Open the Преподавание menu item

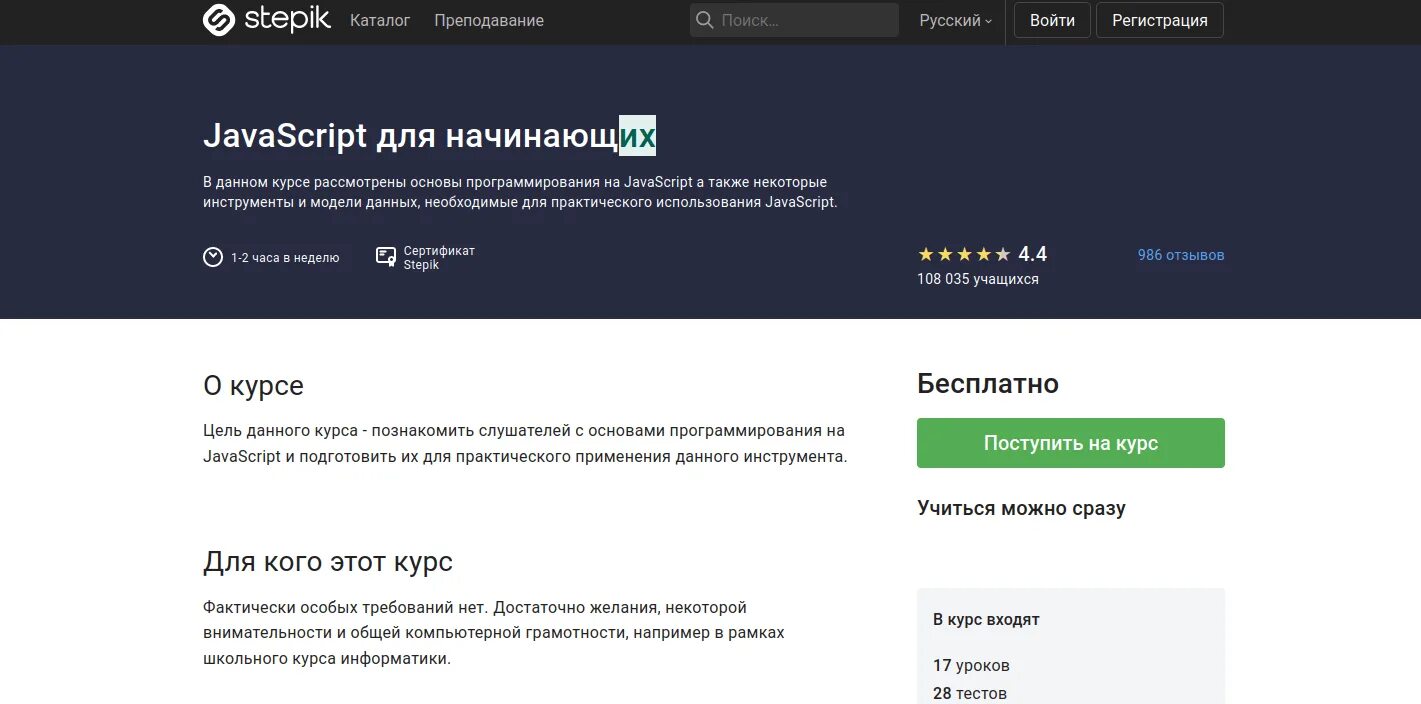pos(489,20)
